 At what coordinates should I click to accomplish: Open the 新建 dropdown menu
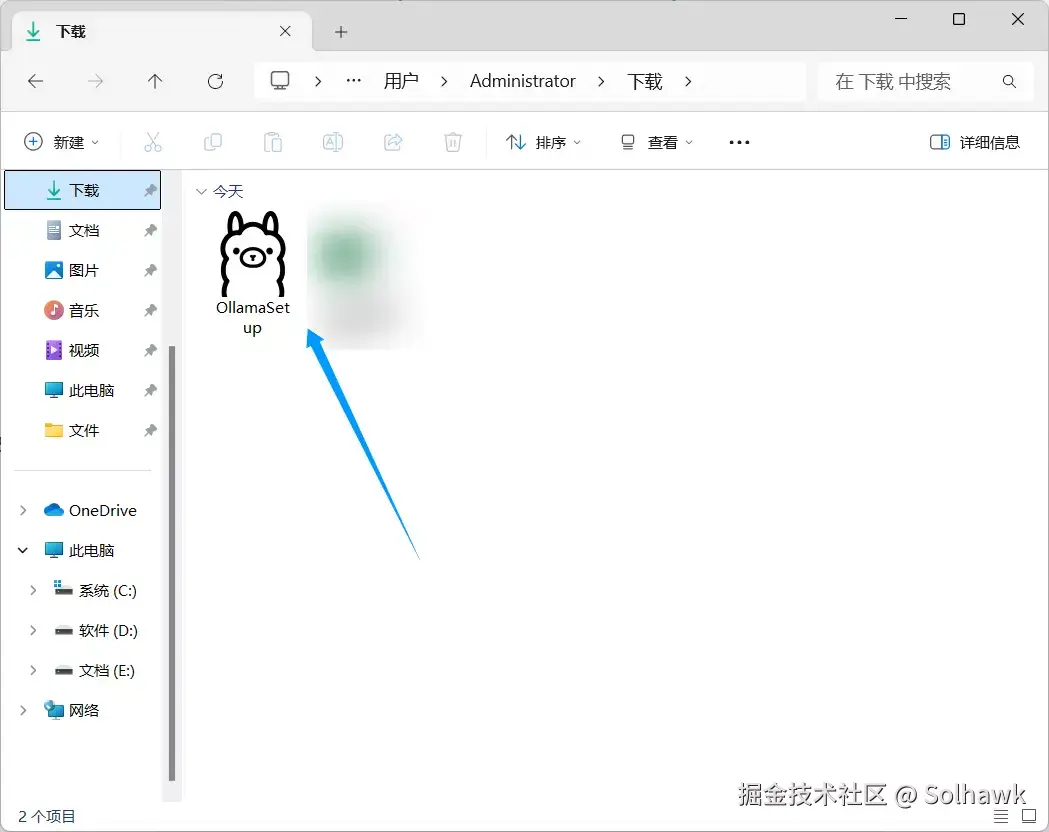point(62,142)
